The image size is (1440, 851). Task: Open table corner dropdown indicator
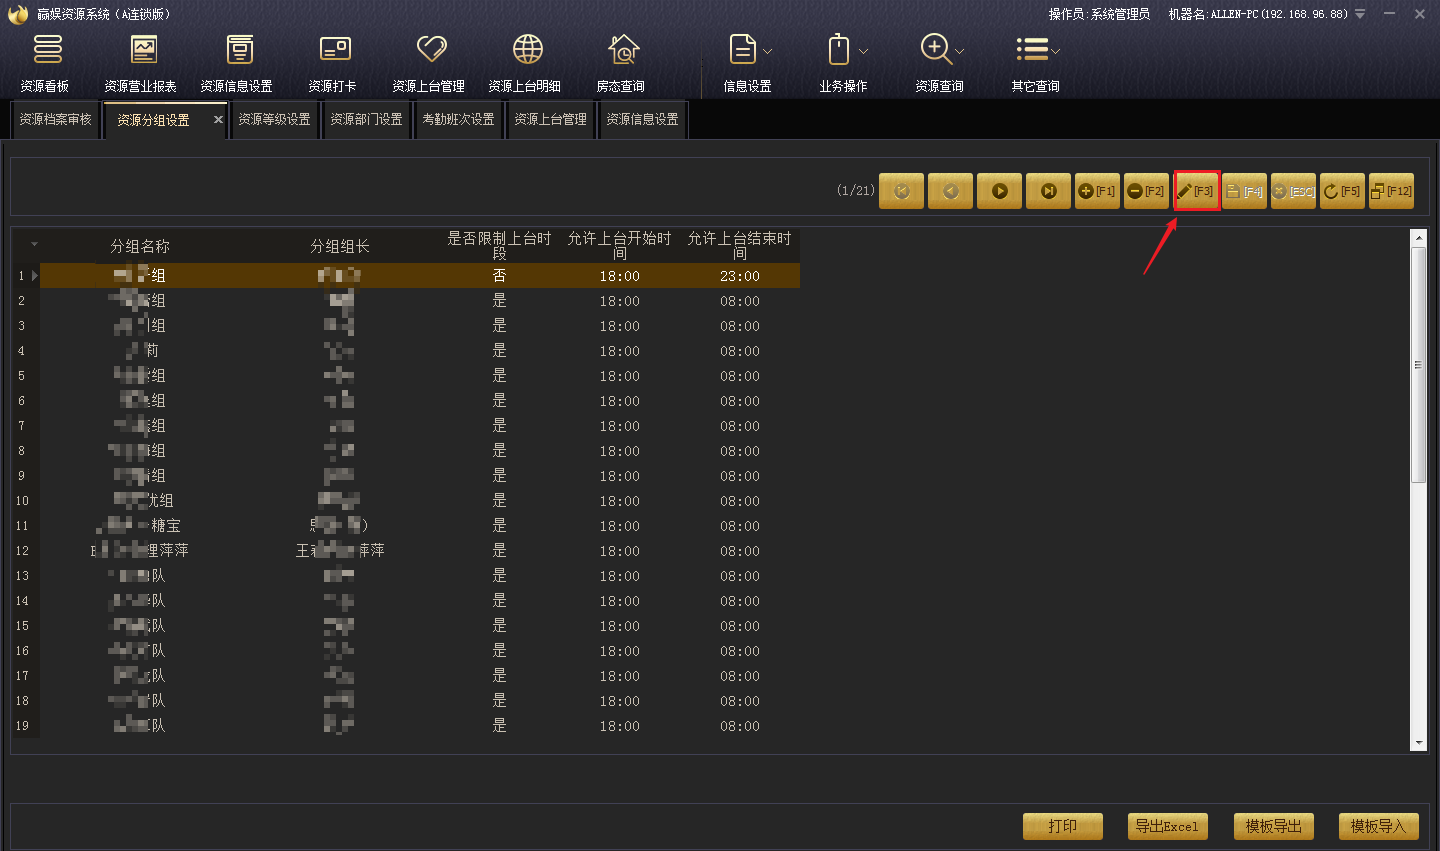pos(34,244)
